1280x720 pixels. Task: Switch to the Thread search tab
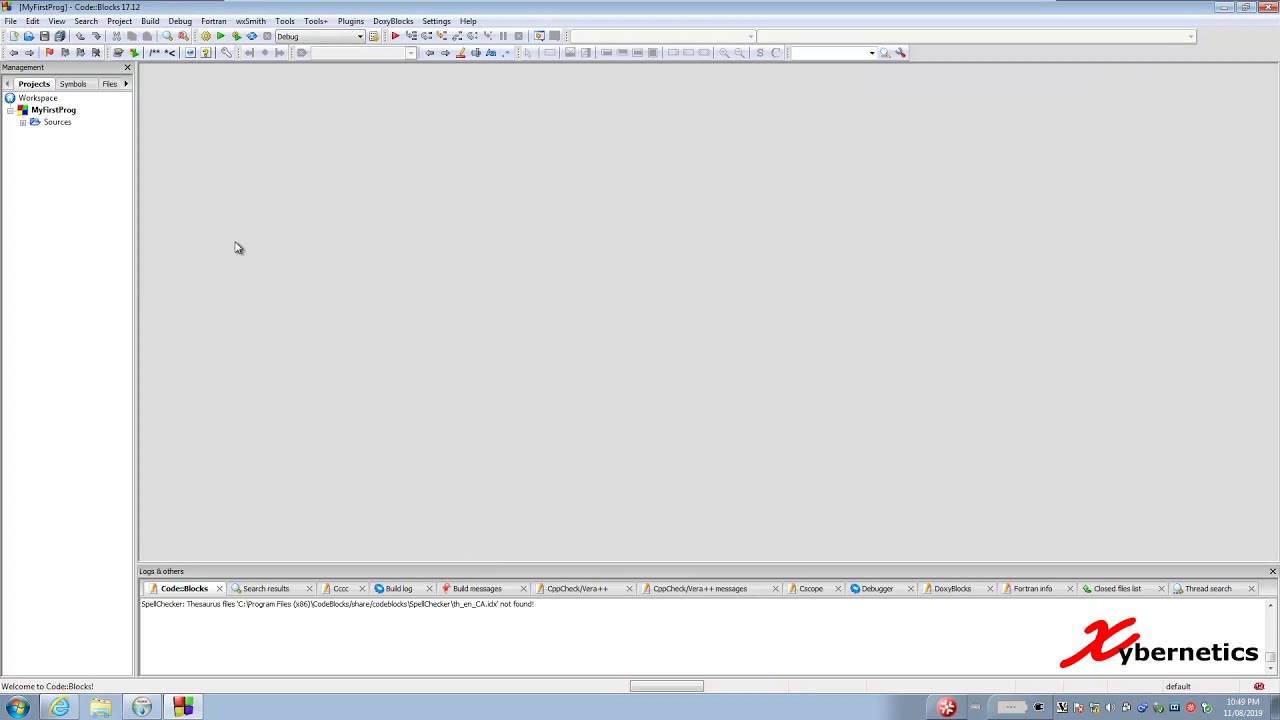coord(1208,589)
